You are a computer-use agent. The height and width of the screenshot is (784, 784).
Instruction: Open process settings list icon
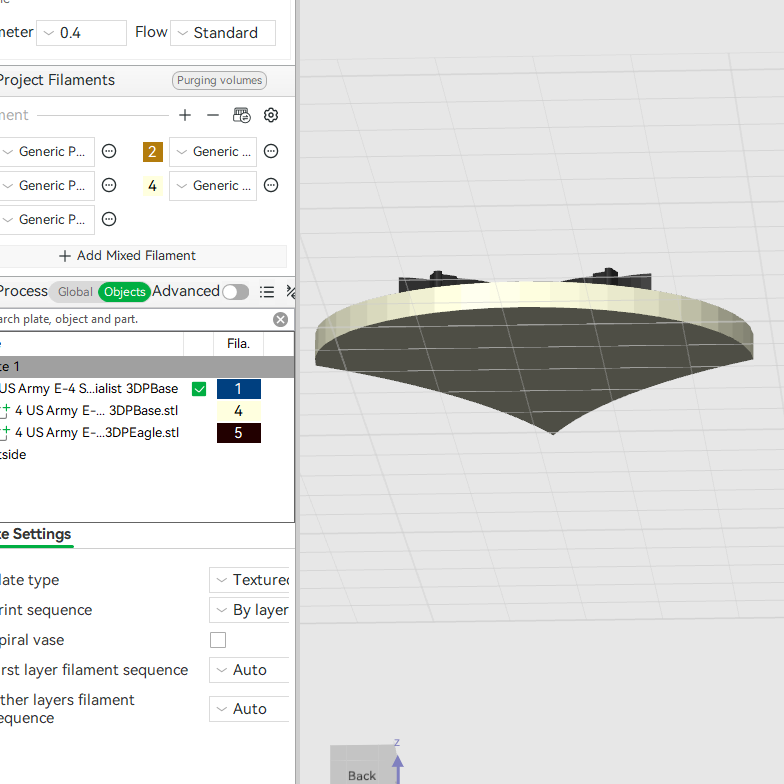267,292
